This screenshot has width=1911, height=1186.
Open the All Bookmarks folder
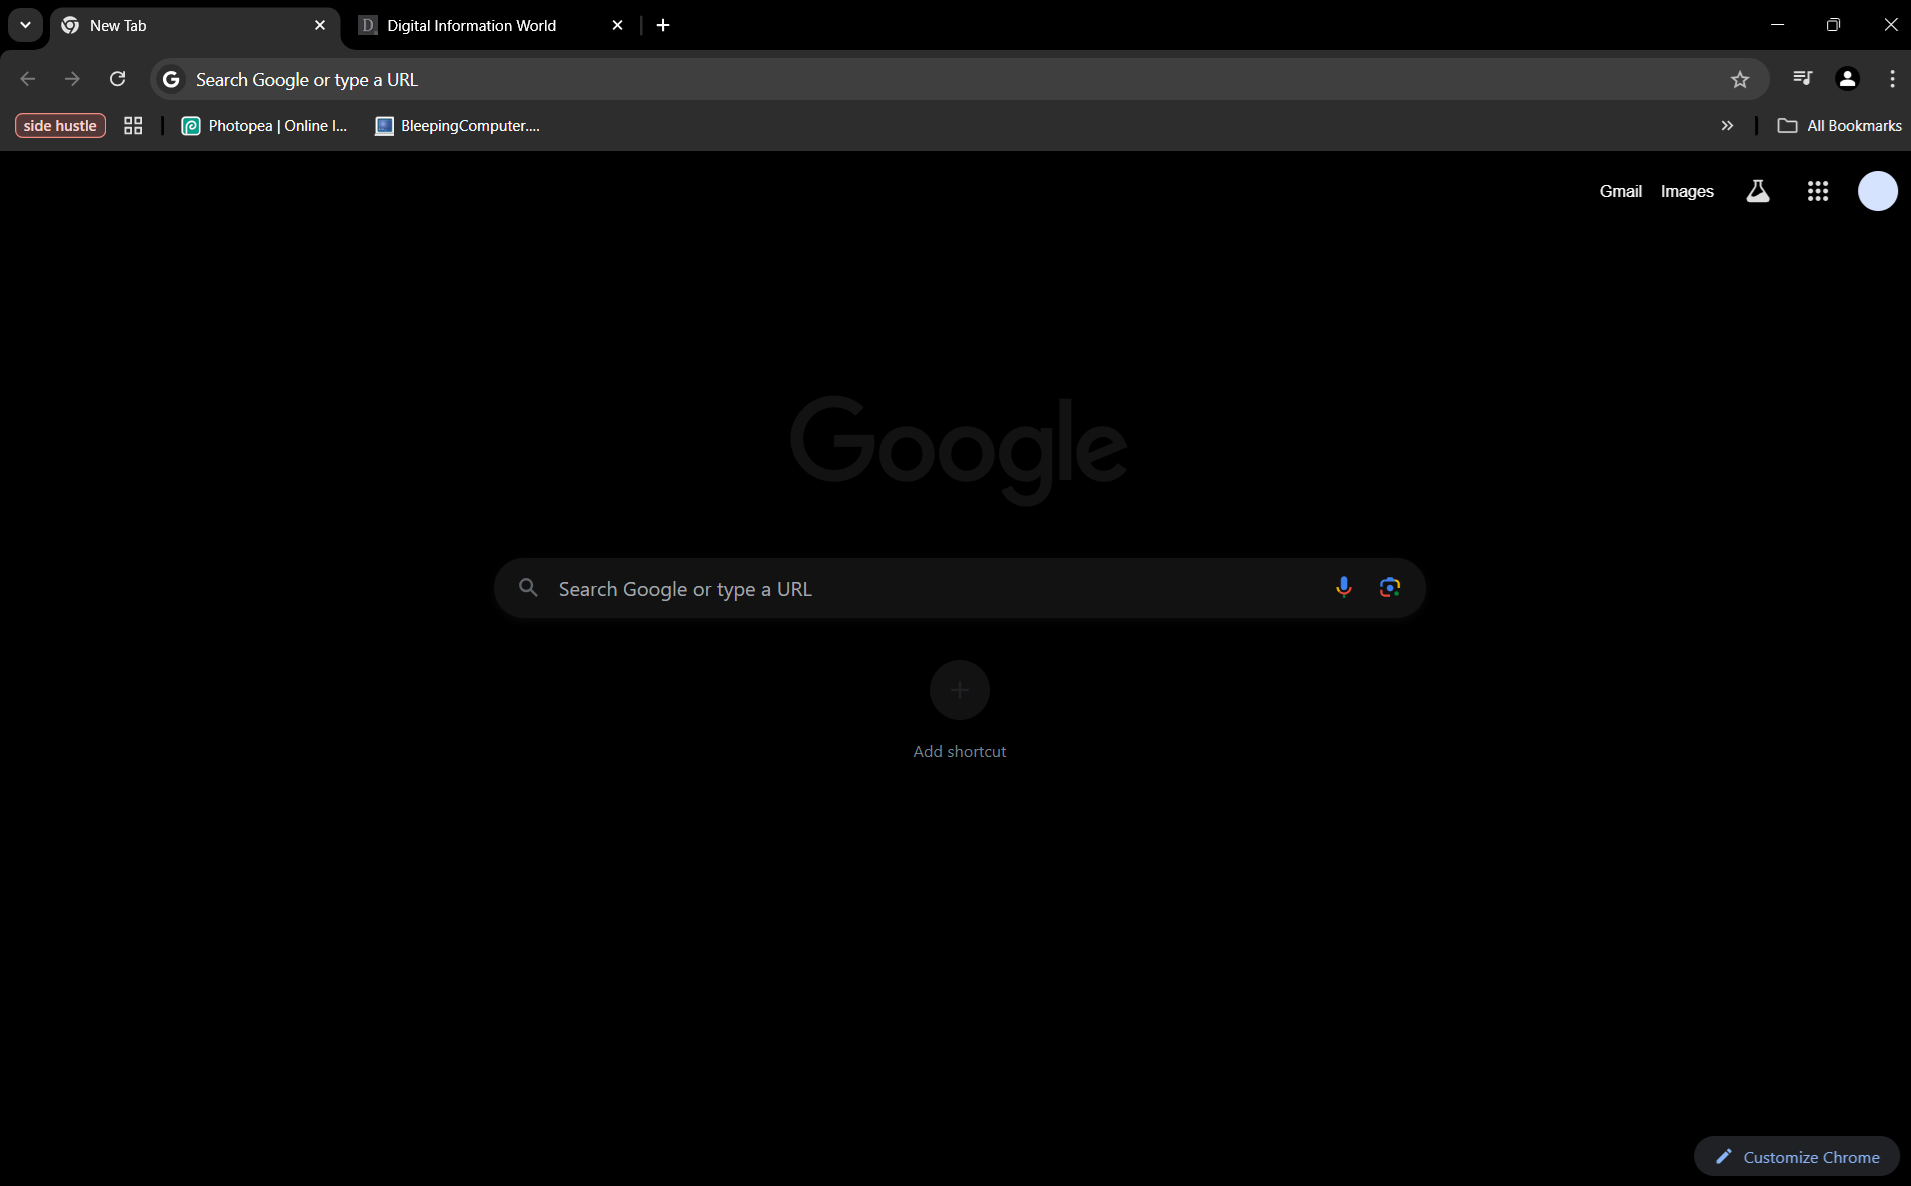pos(1839,125)
